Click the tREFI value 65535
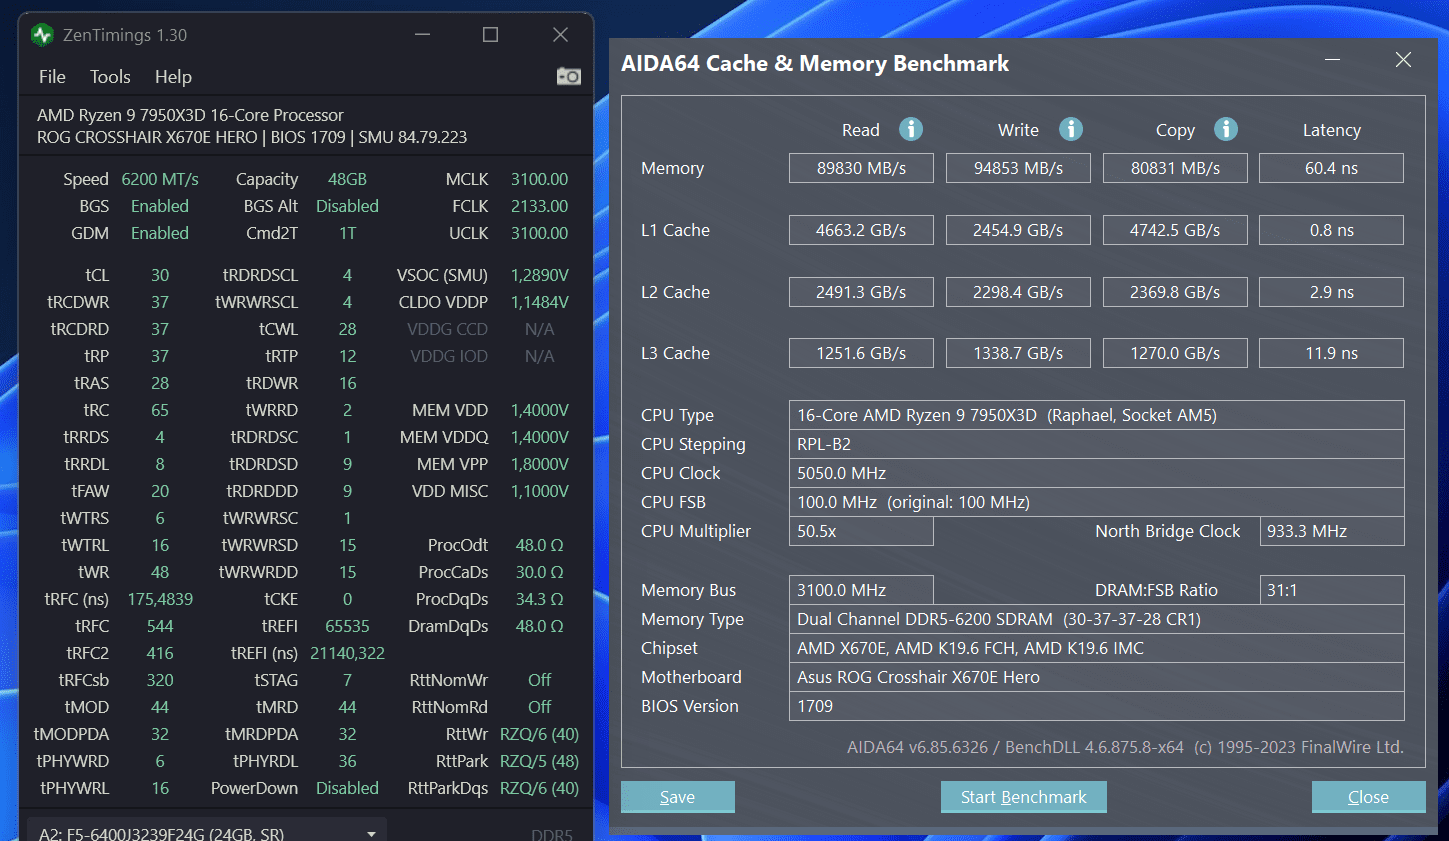This screenshot has width=1449, height=841. click(x=347, y=626)
